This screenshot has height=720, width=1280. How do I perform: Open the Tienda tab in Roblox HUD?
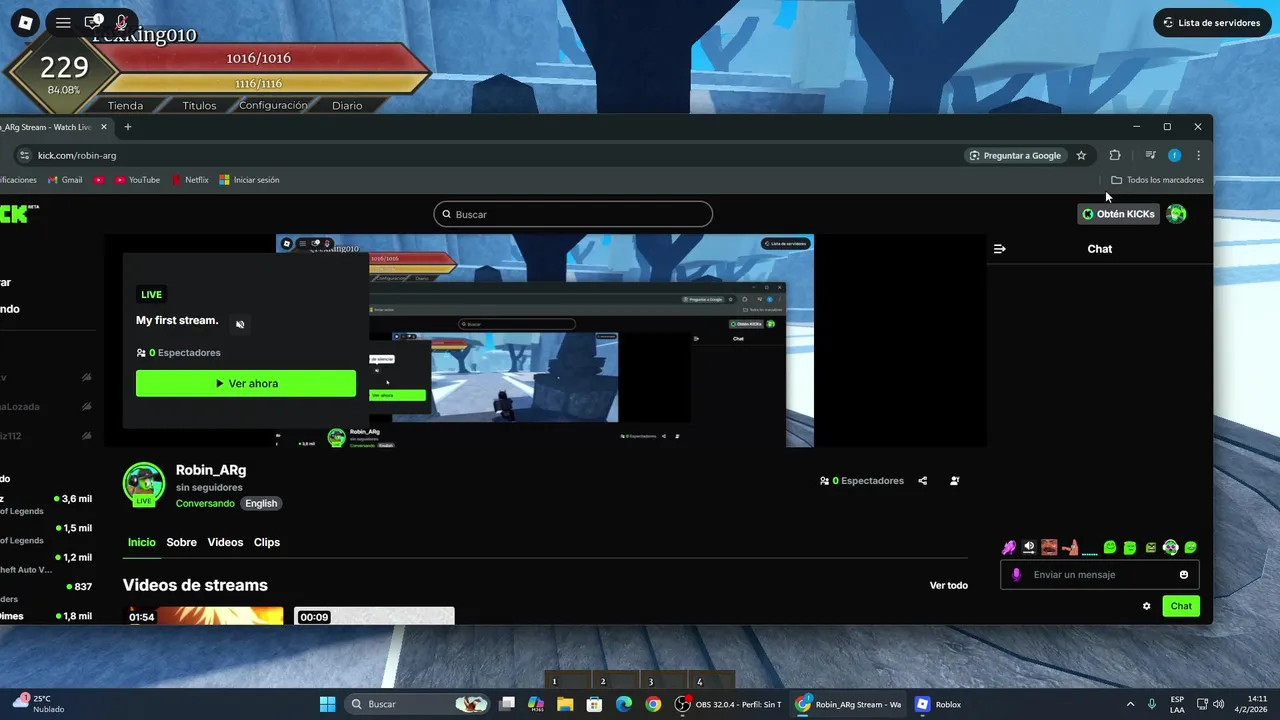point(125,105)
